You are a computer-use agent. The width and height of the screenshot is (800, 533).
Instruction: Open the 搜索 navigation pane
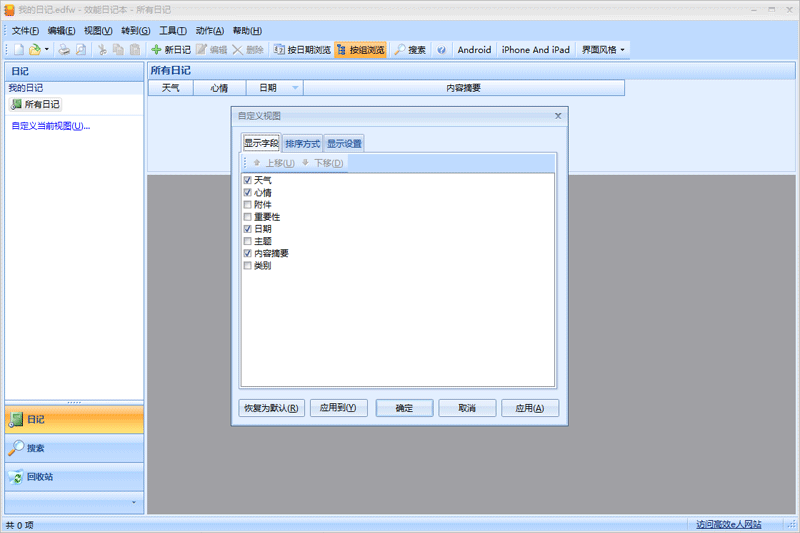(x=74, y=448)
